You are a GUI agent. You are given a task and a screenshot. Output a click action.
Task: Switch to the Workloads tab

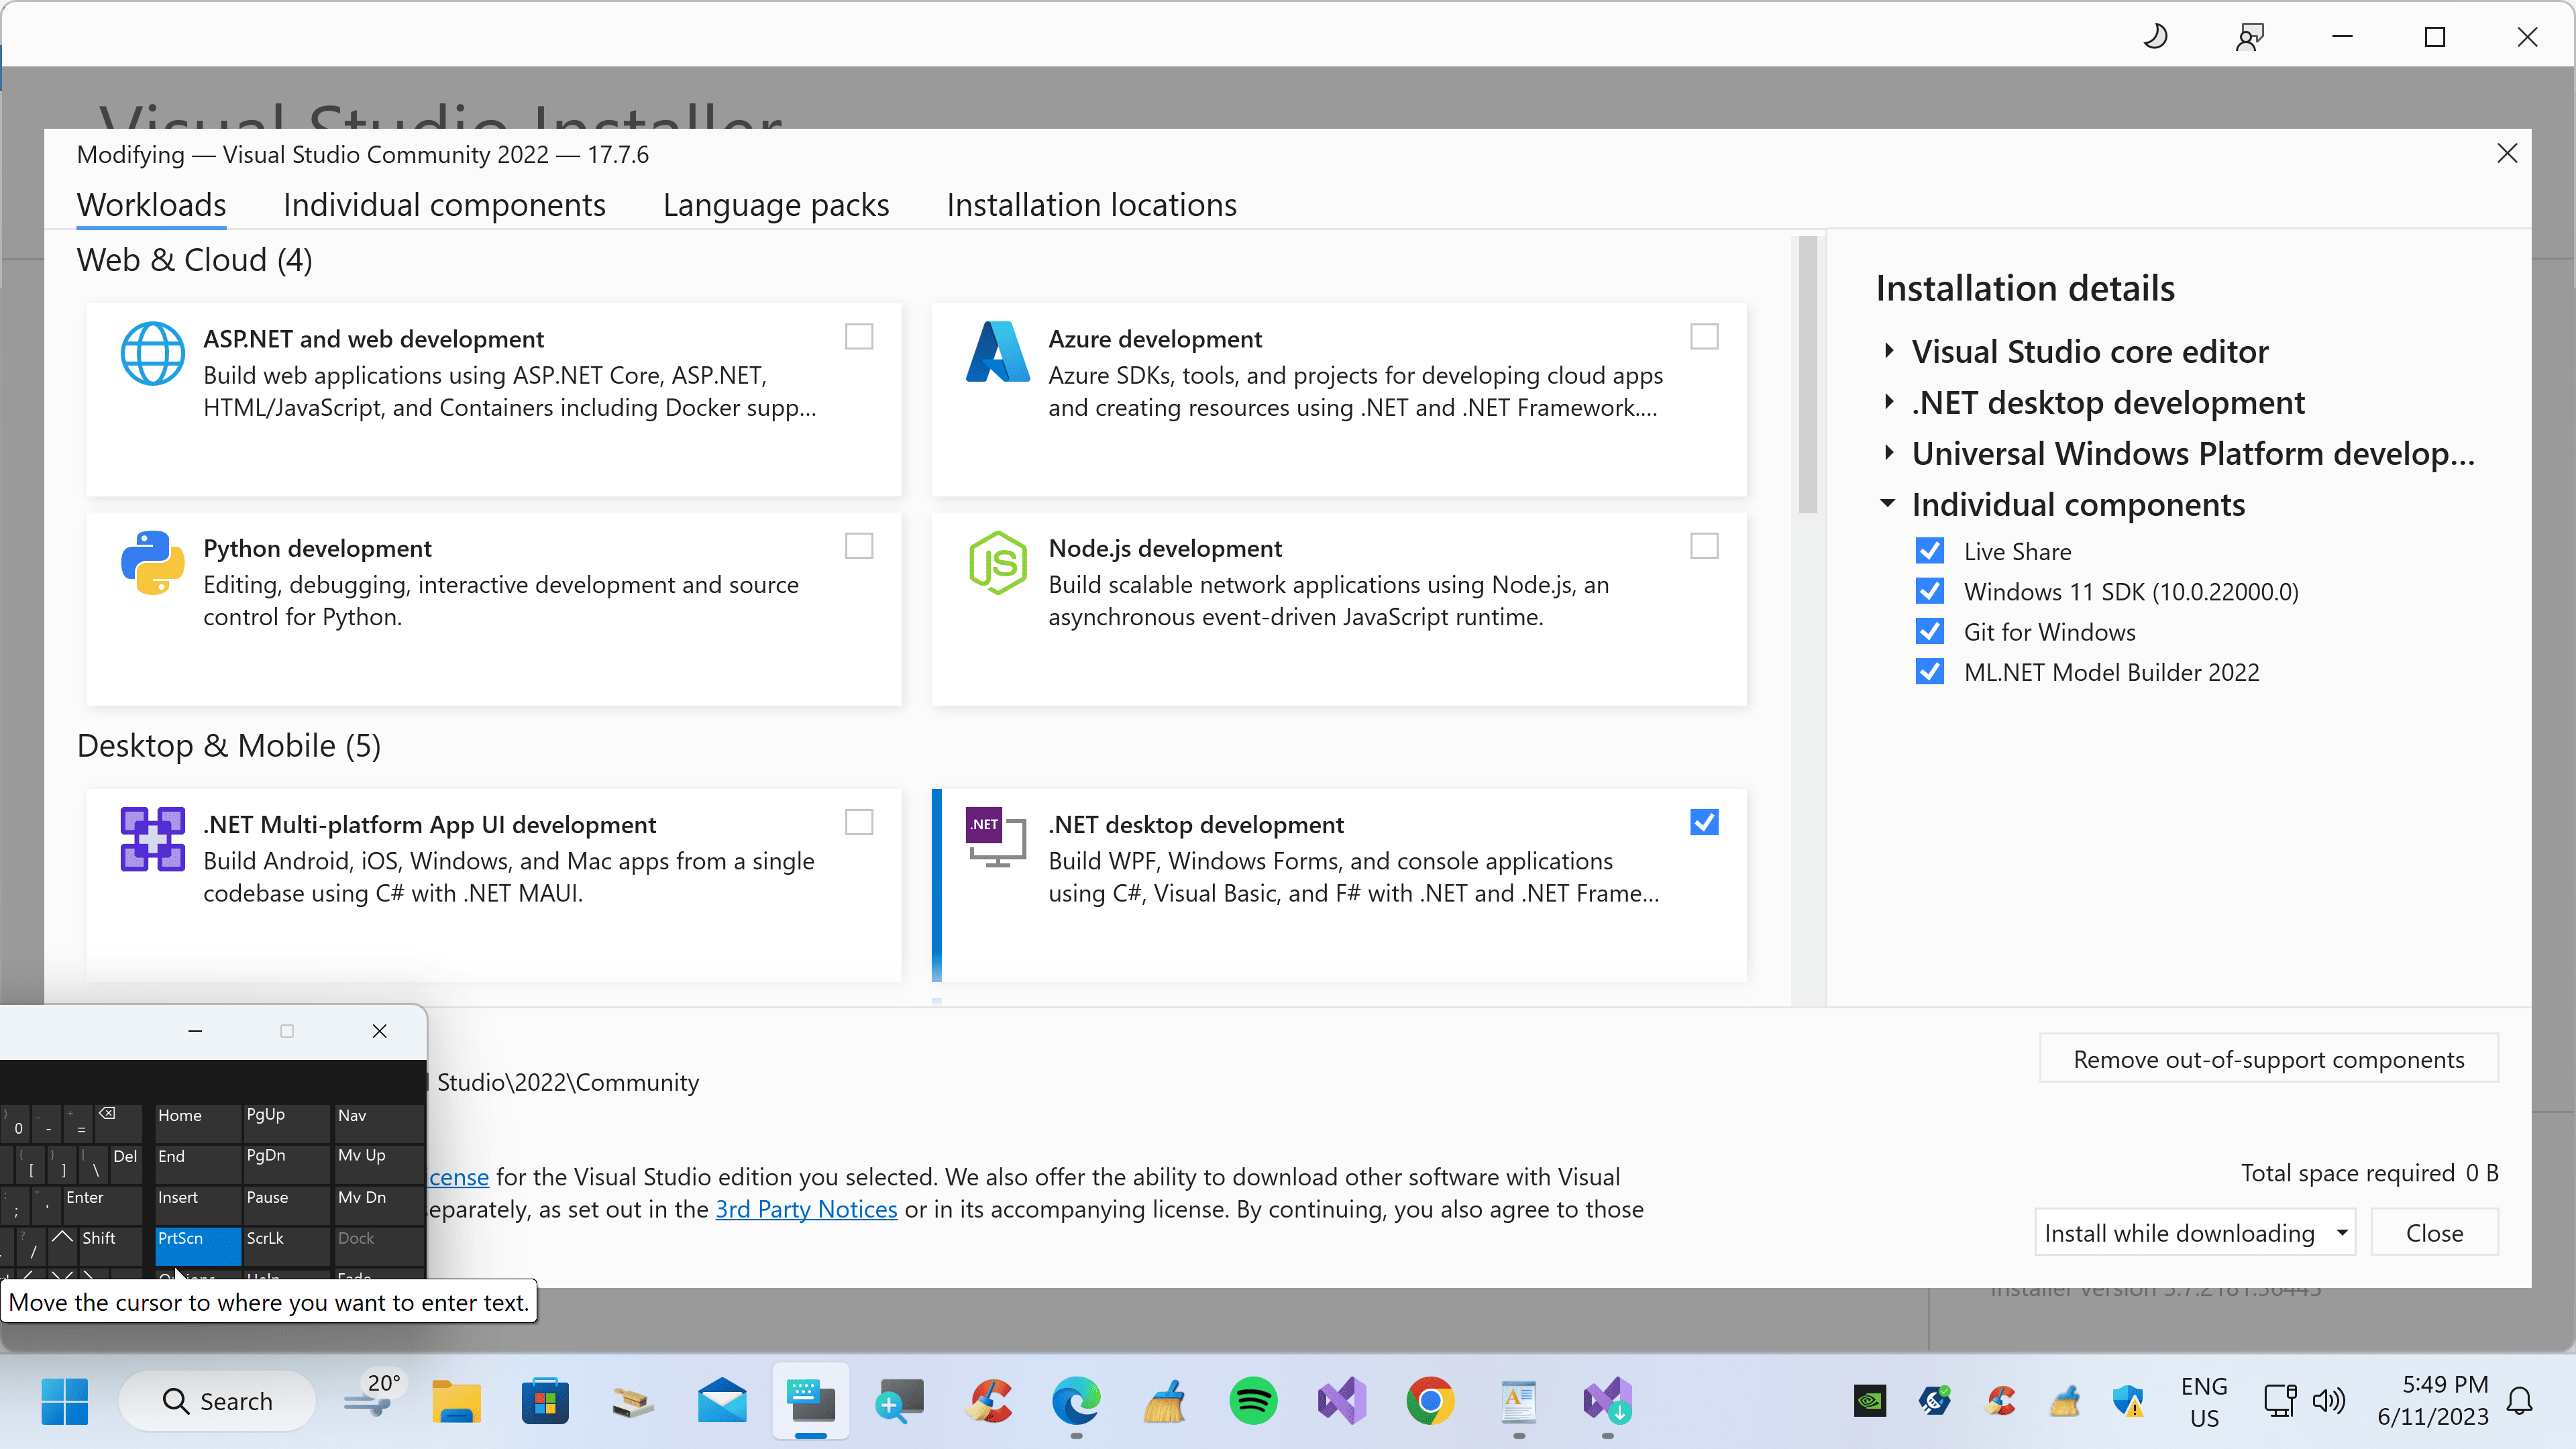click(x=152, y=205)
